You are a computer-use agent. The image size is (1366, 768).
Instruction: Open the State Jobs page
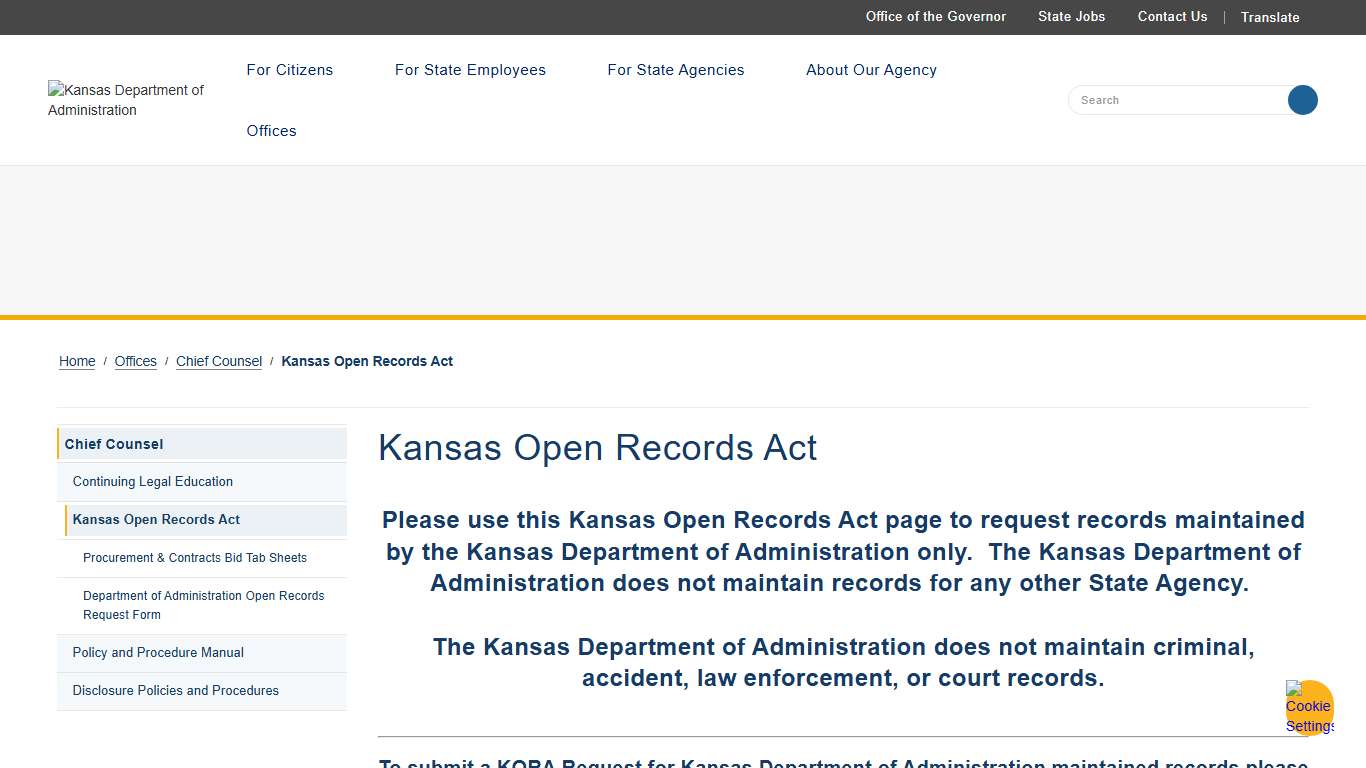(1071, 17)
